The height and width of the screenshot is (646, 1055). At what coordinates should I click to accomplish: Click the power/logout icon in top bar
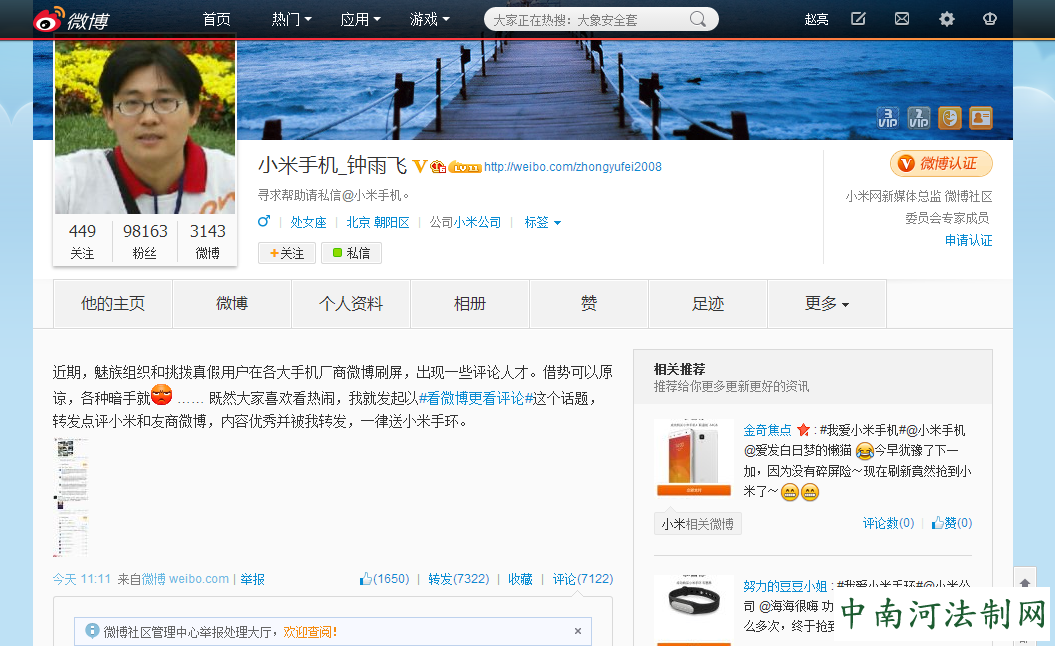pyautogui.click(x=990, y=19)
